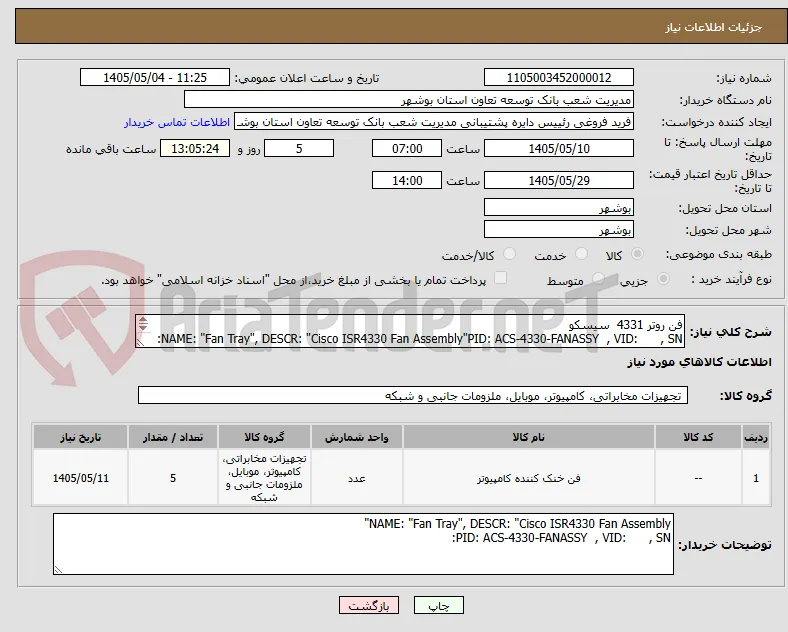
Task: Click the توضیحات خریدار textarea
Action: coord(363,544)
